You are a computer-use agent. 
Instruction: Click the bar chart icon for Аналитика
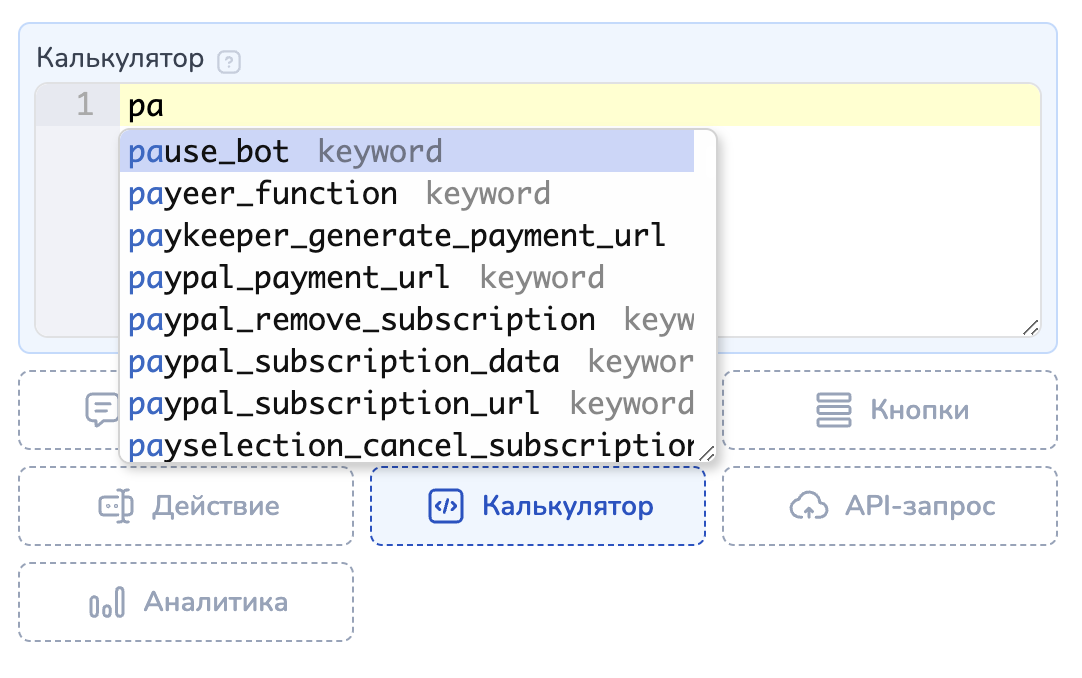click(x=106, y=603)
